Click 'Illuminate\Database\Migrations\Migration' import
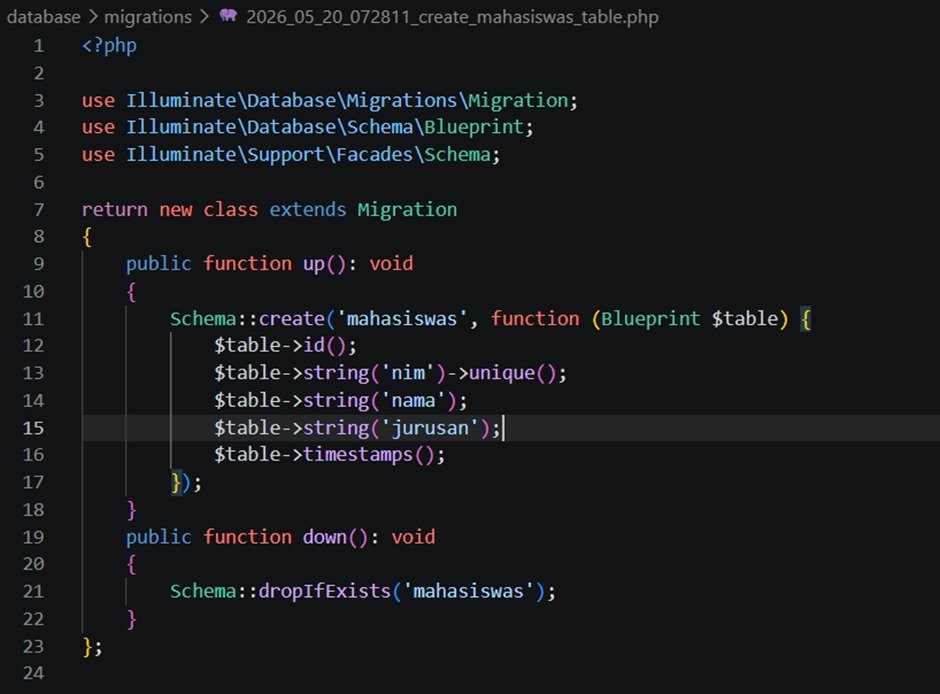The width and height of the screenshot is (940, 694). point(347,100)
